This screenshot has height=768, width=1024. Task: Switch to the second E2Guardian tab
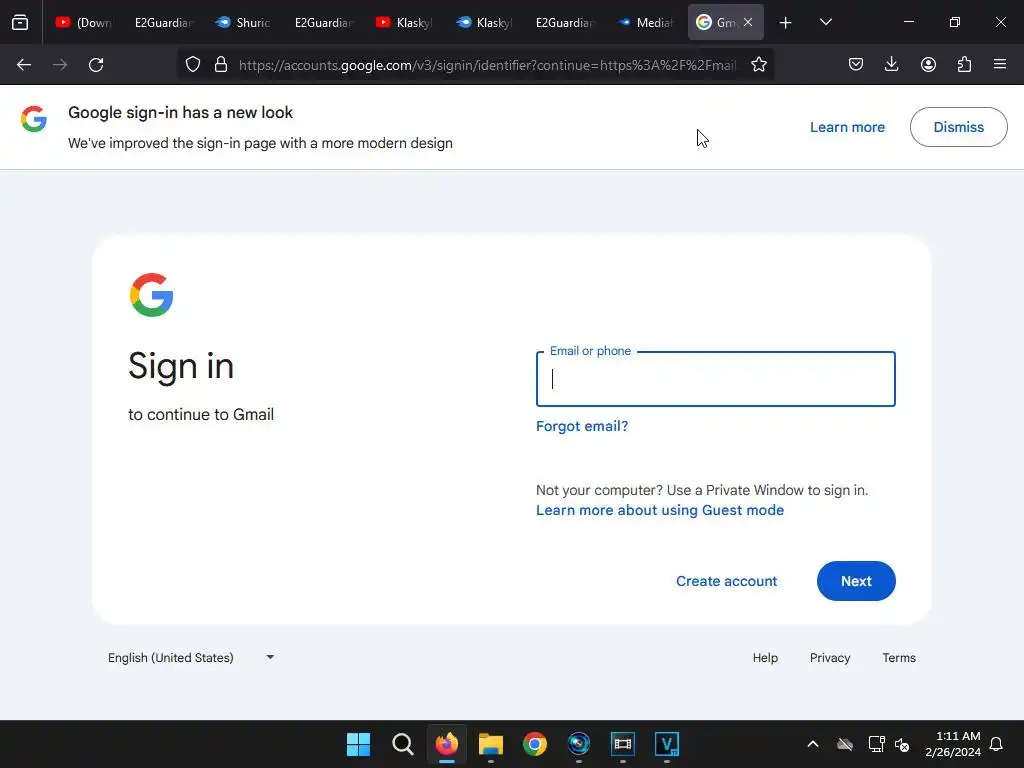click(x=323, y=22)
